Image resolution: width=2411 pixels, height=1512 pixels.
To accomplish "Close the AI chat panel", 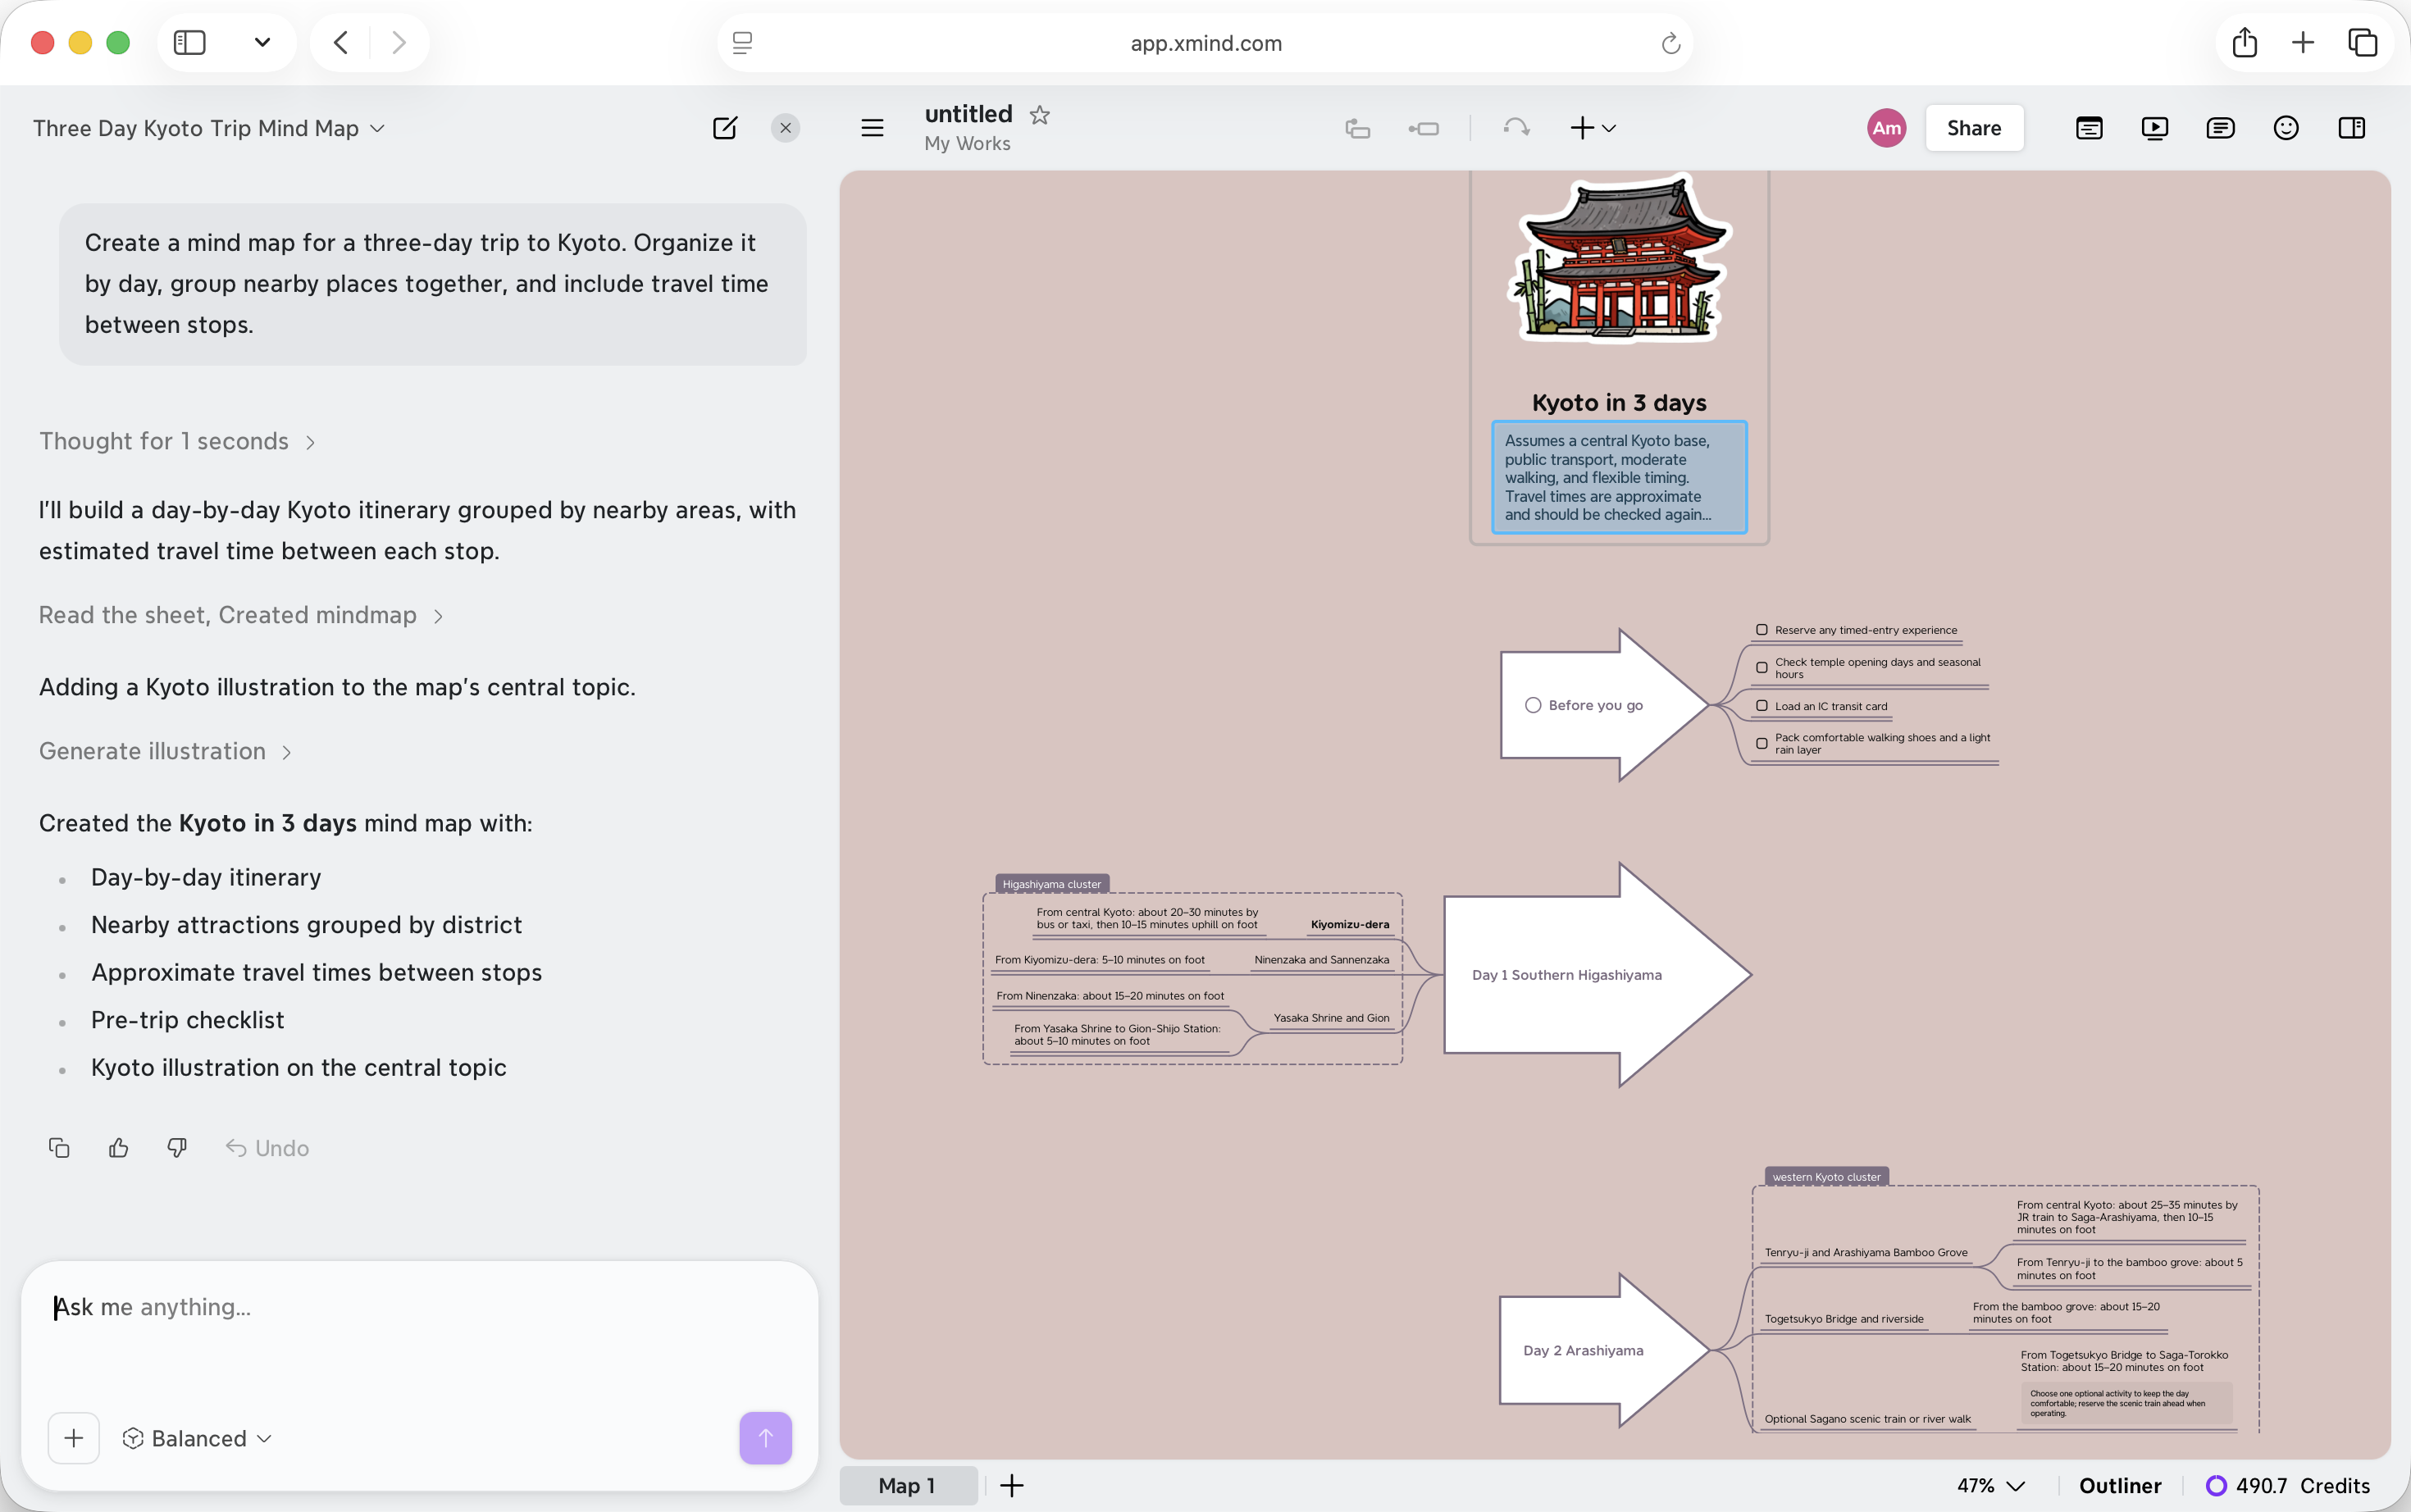I will [x=785, y=128].
